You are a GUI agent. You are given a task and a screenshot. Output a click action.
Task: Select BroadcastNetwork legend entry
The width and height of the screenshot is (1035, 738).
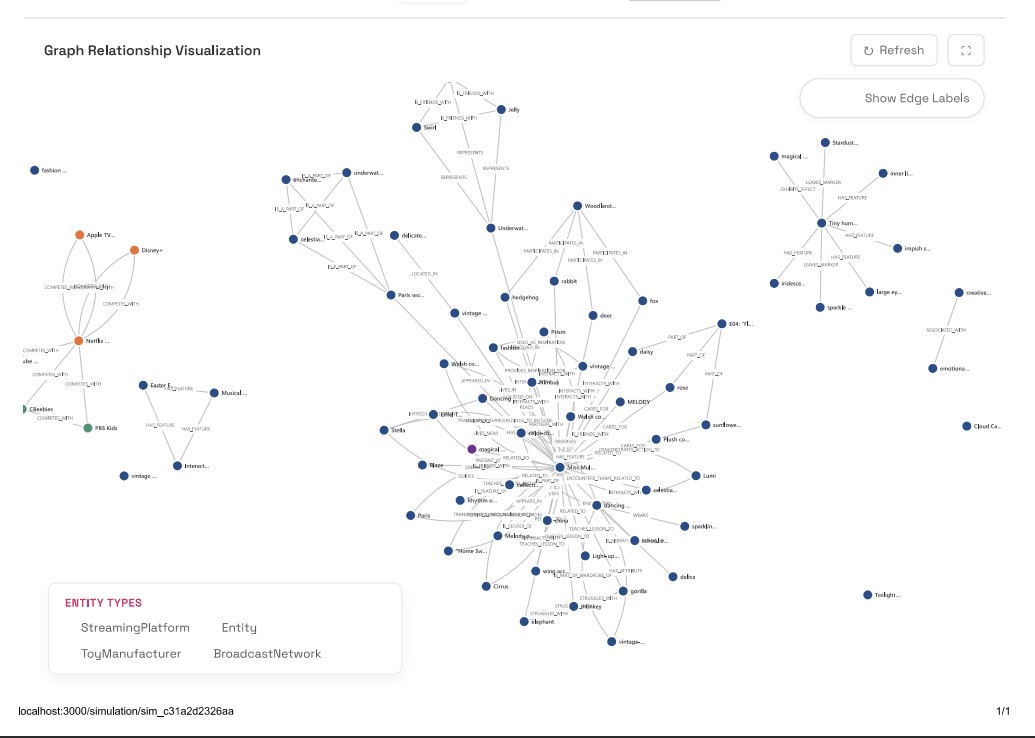(267, 654)
